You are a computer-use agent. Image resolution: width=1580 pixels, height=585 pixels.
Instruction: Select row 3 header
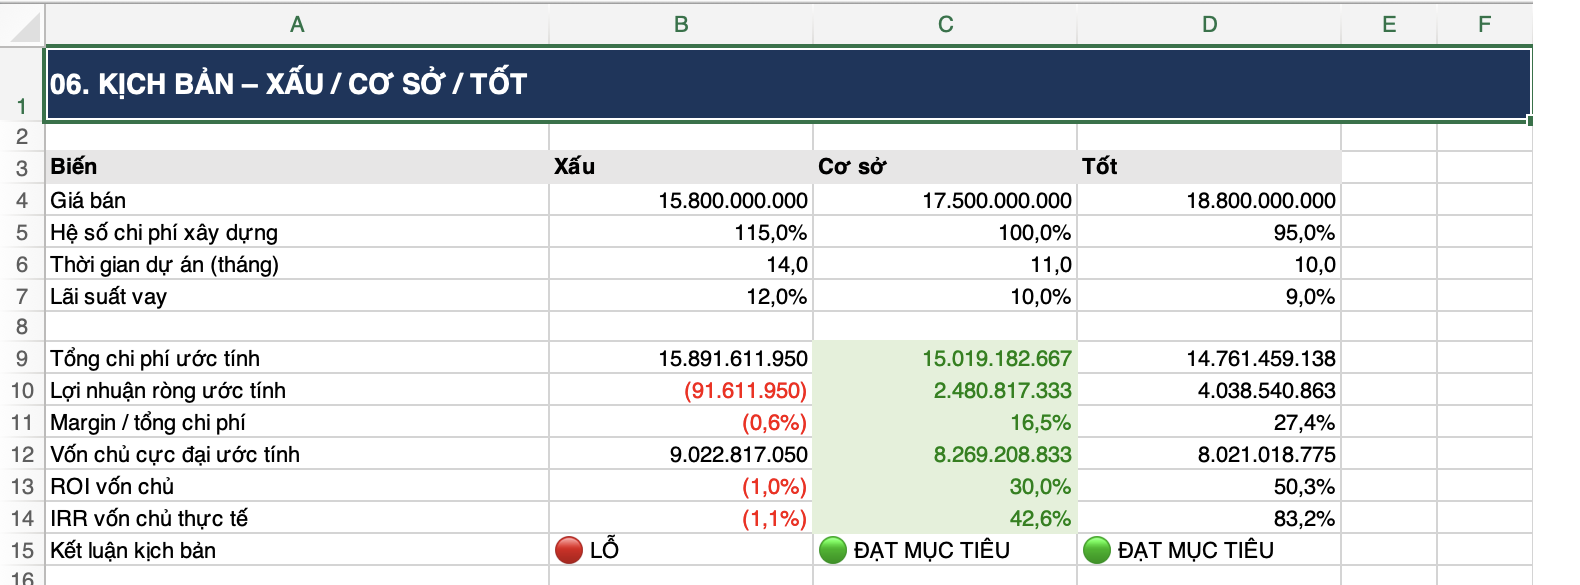[x=22, y=167]
